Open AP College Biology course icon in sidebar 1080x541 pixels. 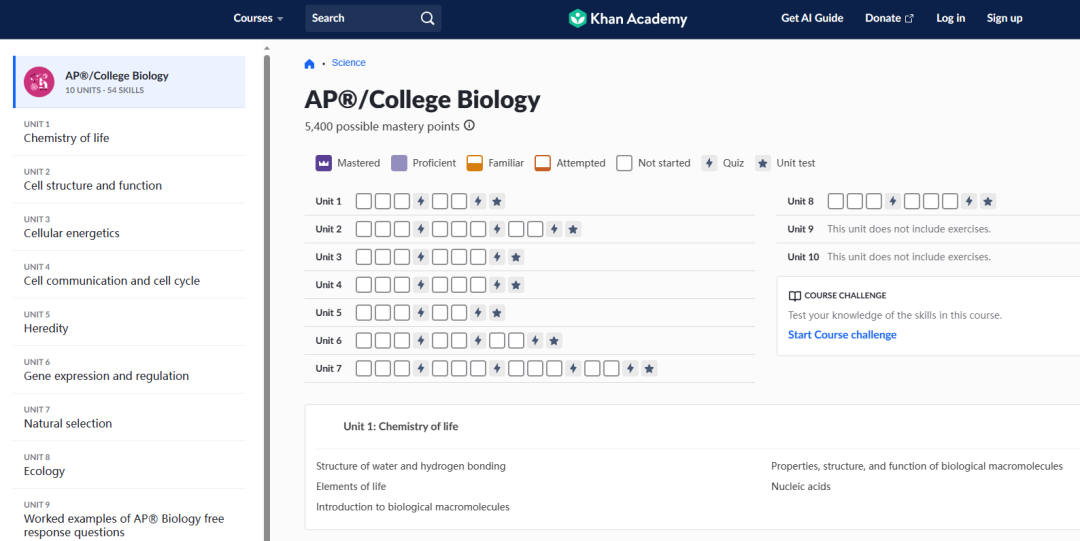coord(39,82)
